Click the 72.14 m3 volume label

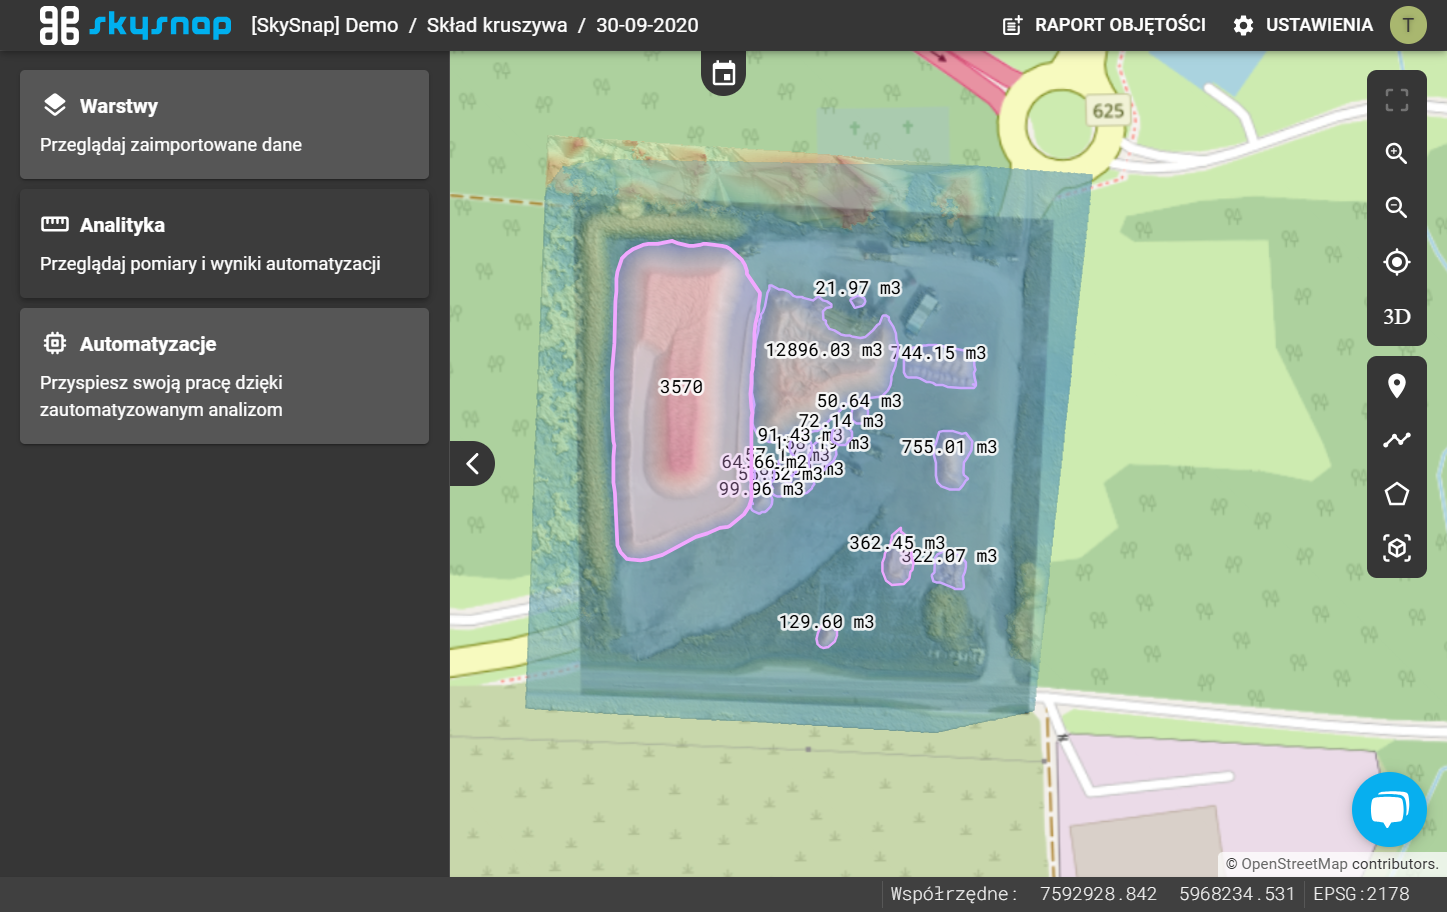click(x=840, y=421)
